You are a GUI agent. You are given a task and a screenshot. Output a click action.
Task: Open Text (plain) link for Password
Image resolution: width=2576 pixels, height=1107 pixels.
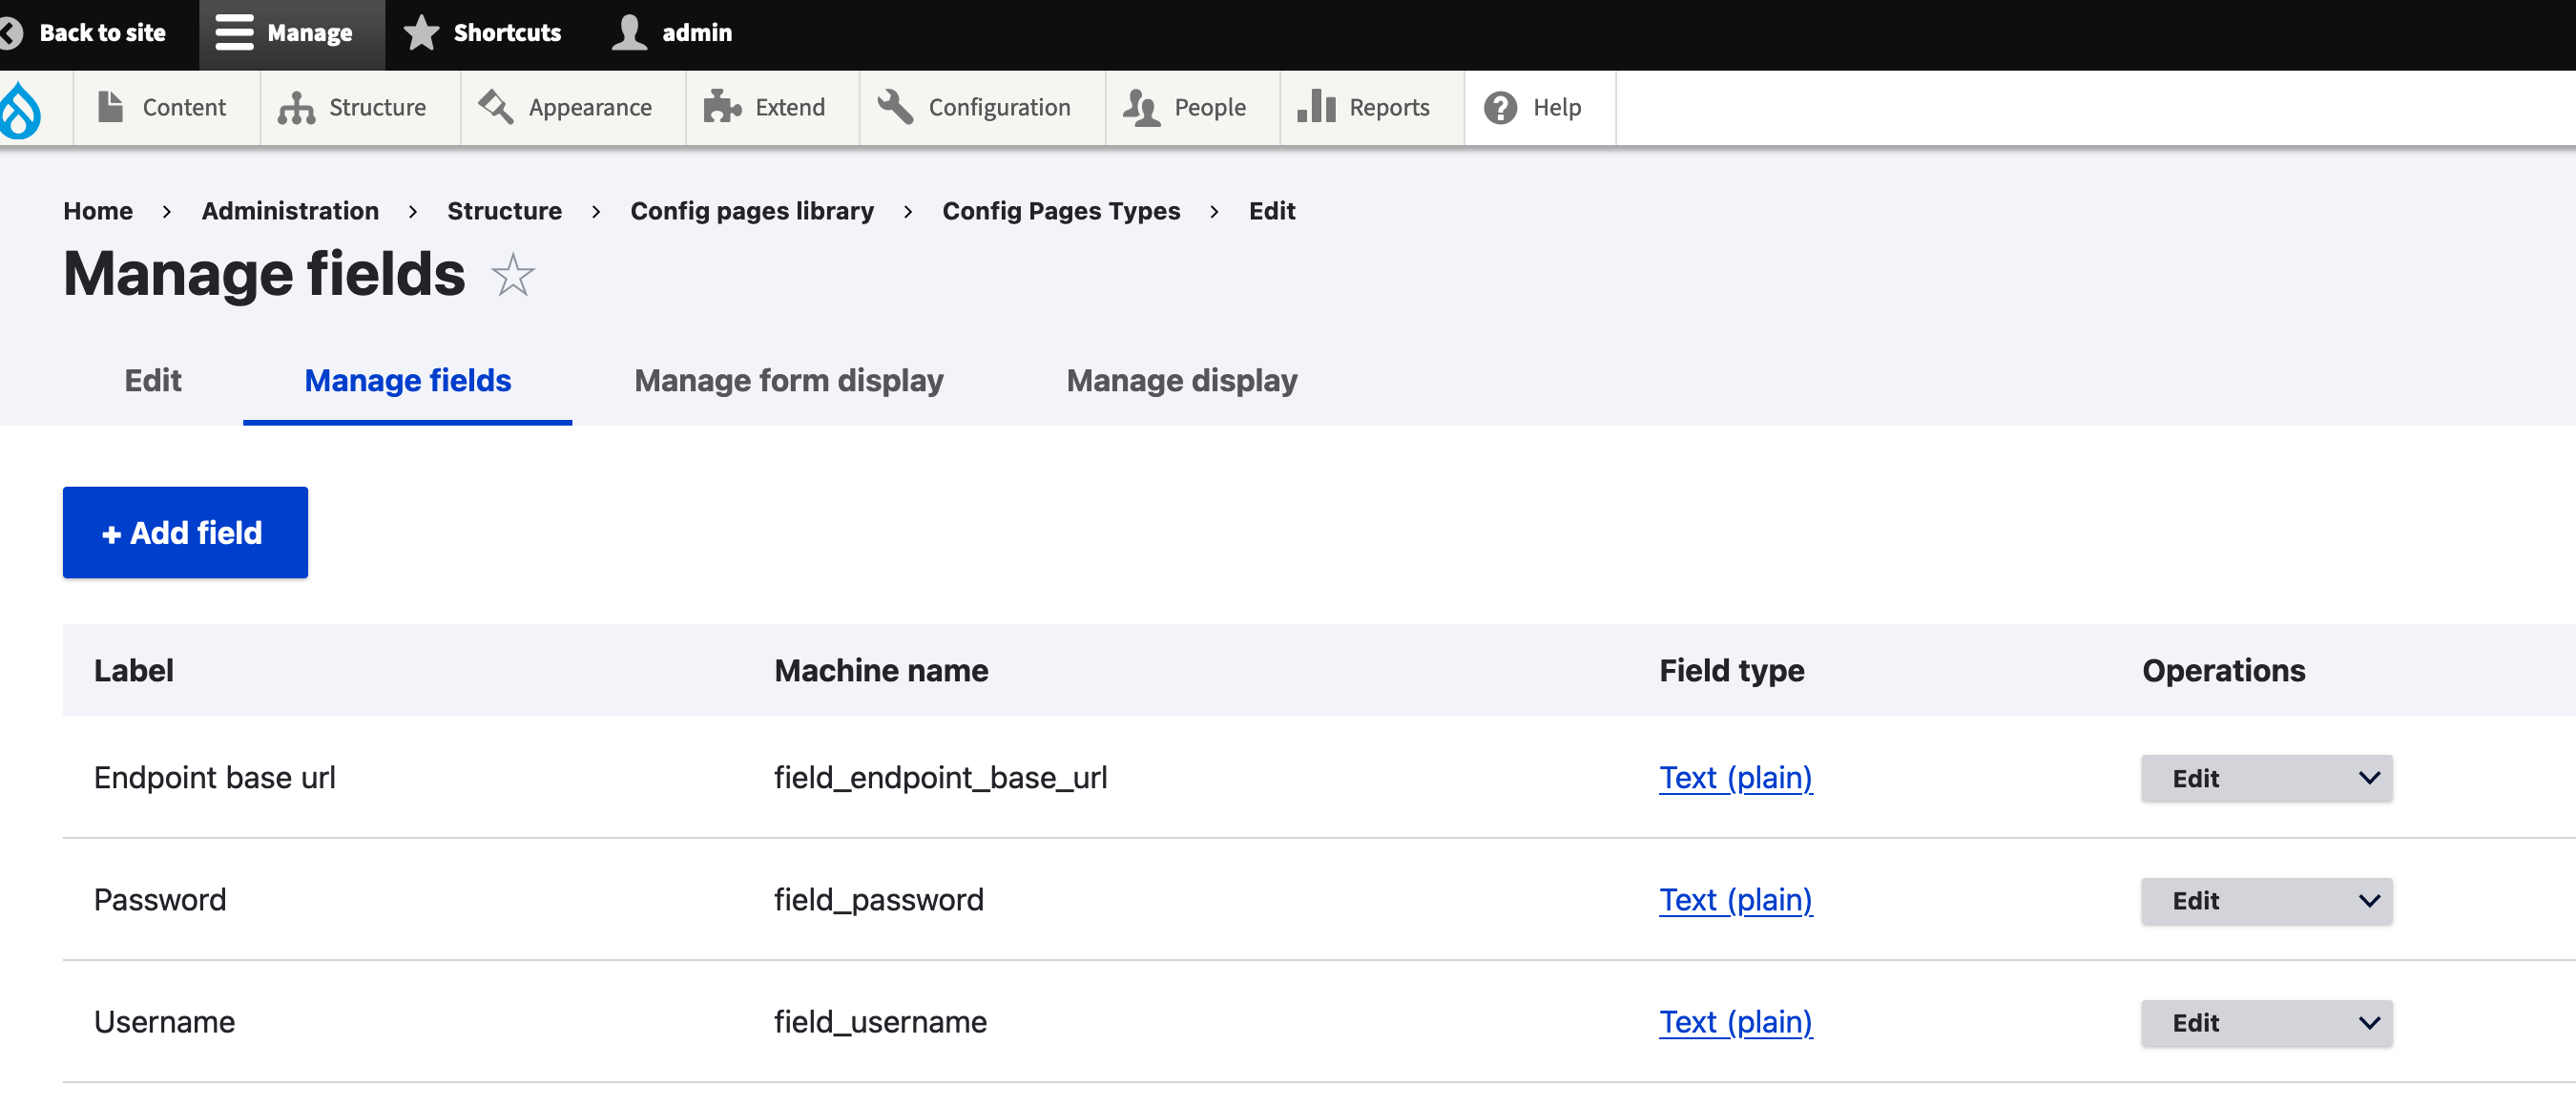1735,899
